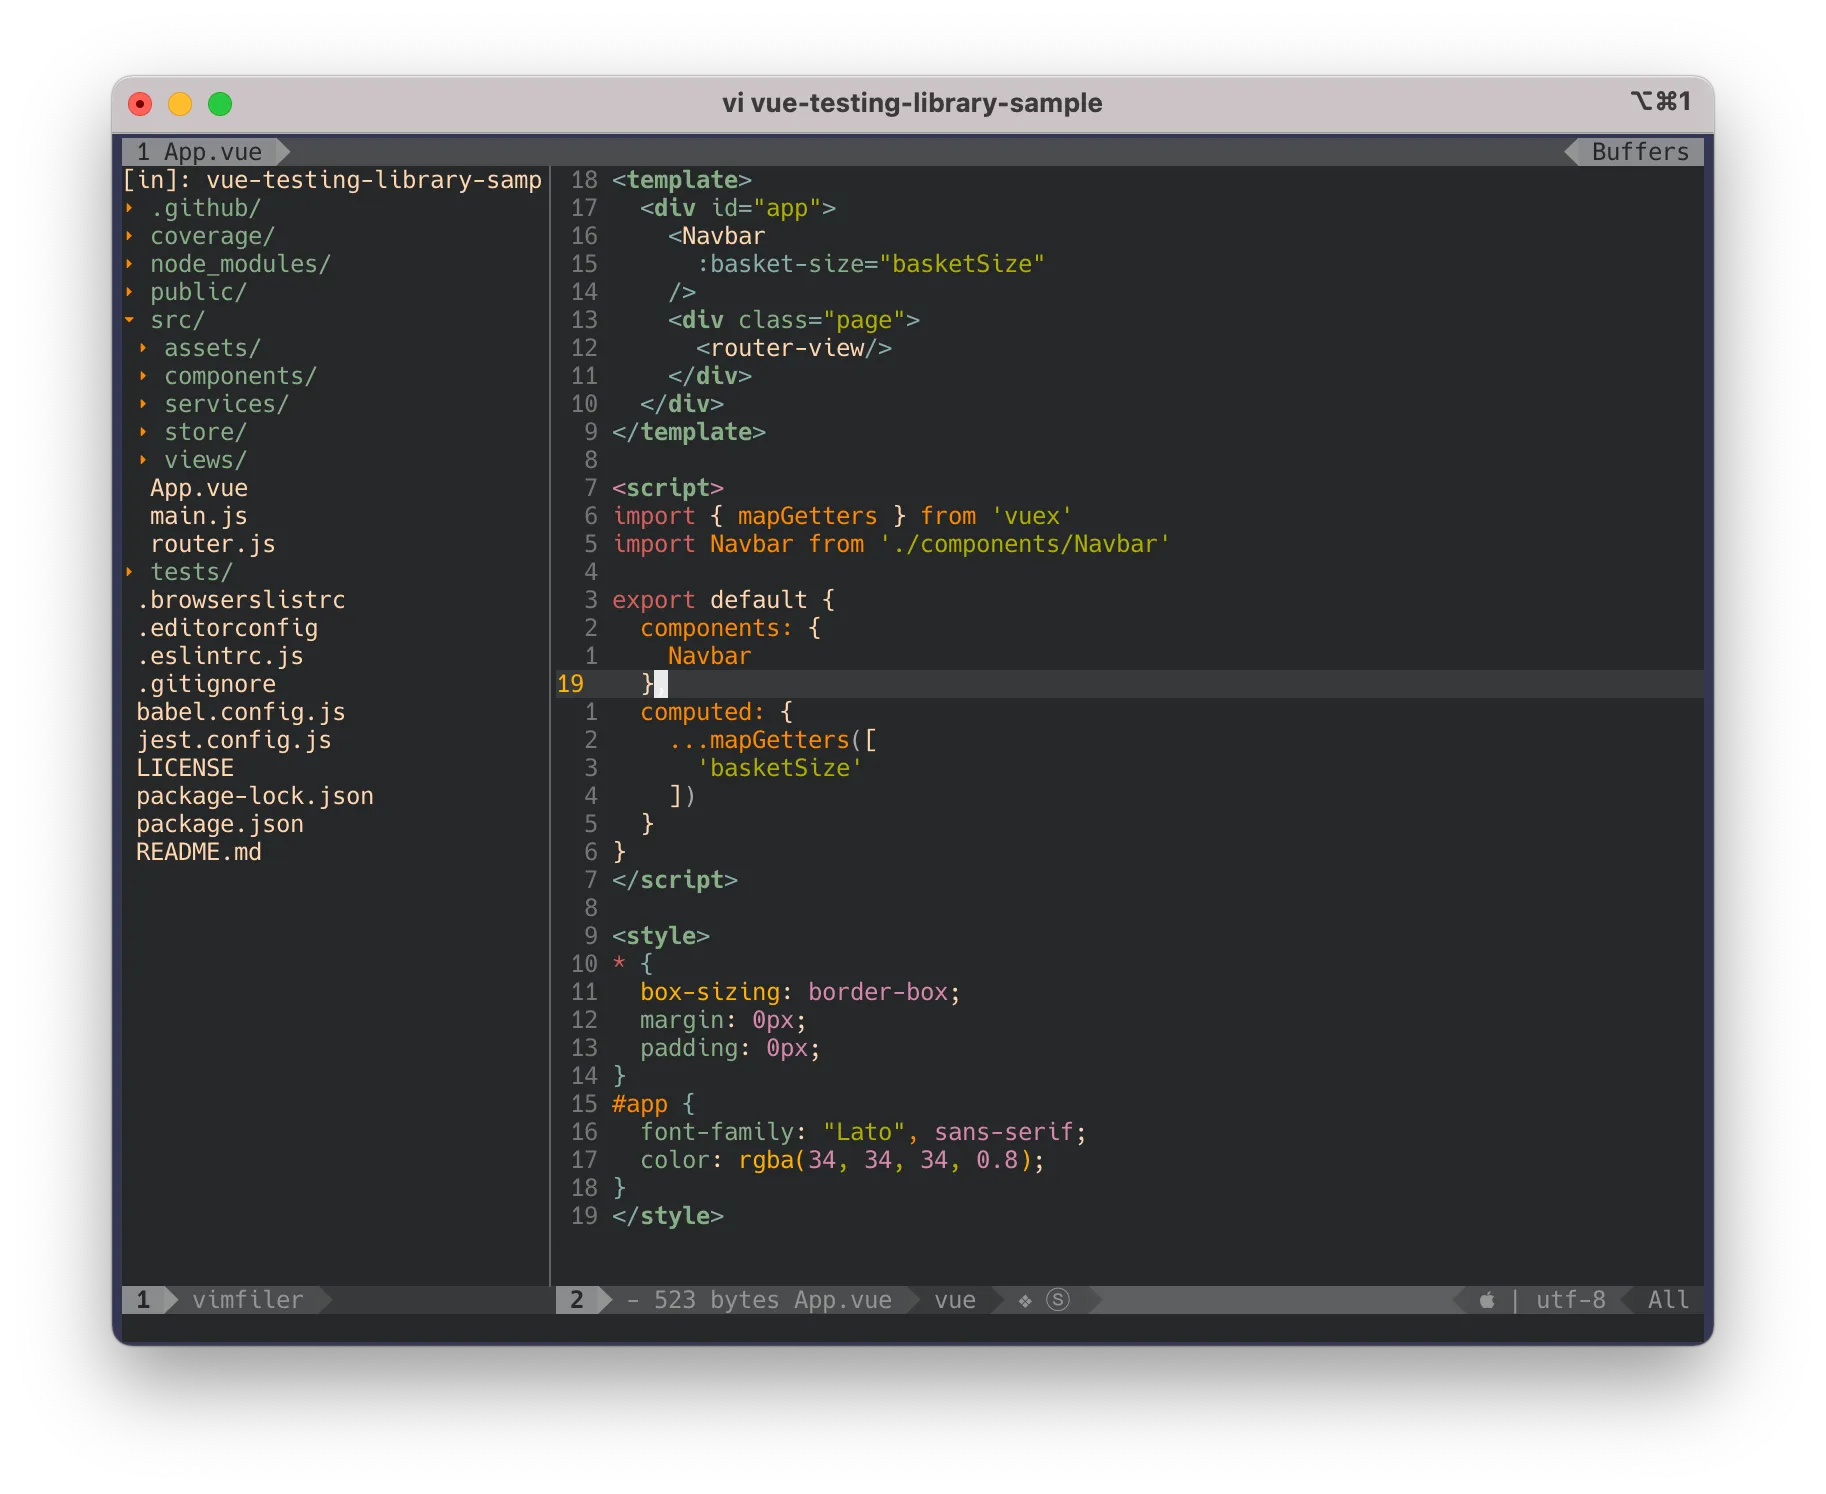Click './components/Navbar' import string
Viewport: 1826px width, 1494px height.
point(1025,544)
